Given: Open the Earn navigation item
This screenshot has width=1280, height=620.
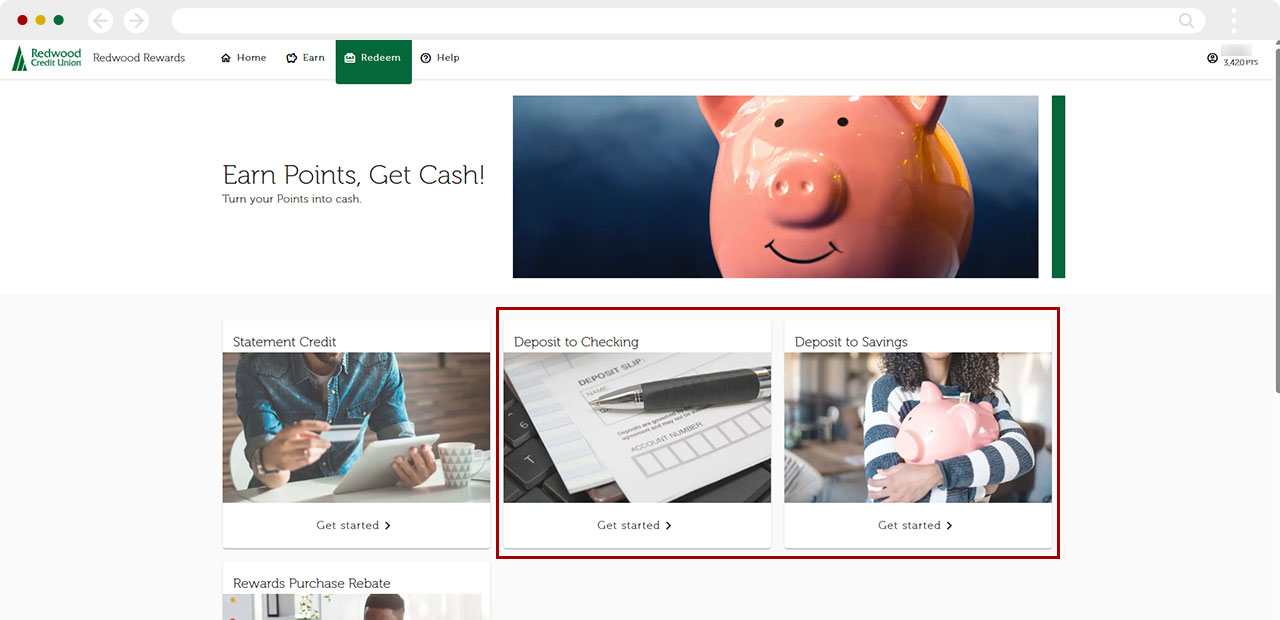Looking at the screenshot, I should (x=305, y=58).
